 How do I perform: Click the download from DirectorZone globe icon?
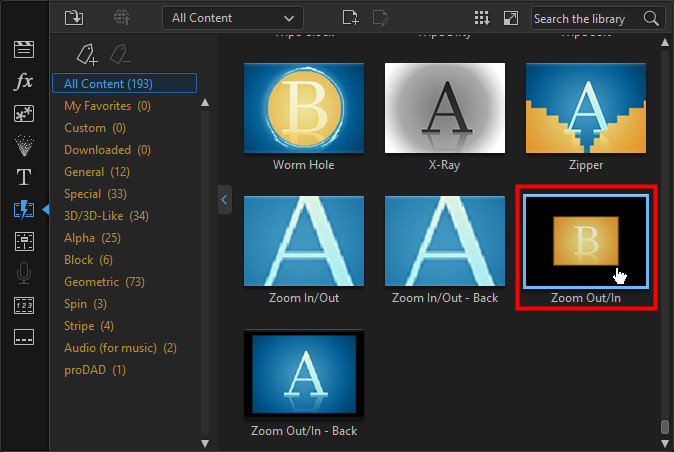click(x=122, y=18)
